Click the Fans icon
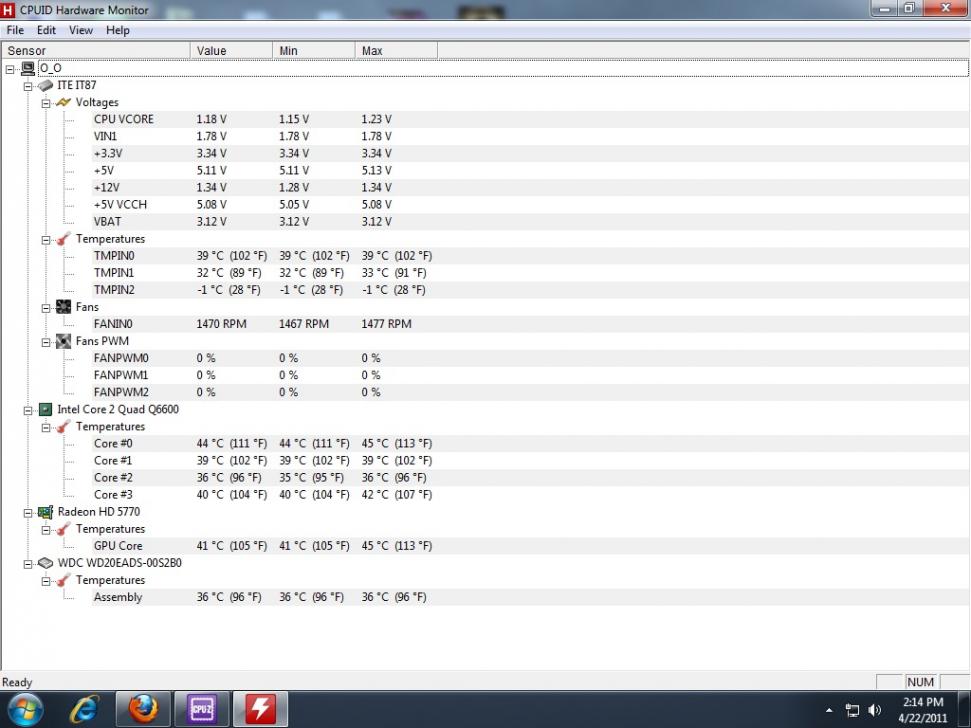This screenshot has height=728, width=971. [63, 306]
